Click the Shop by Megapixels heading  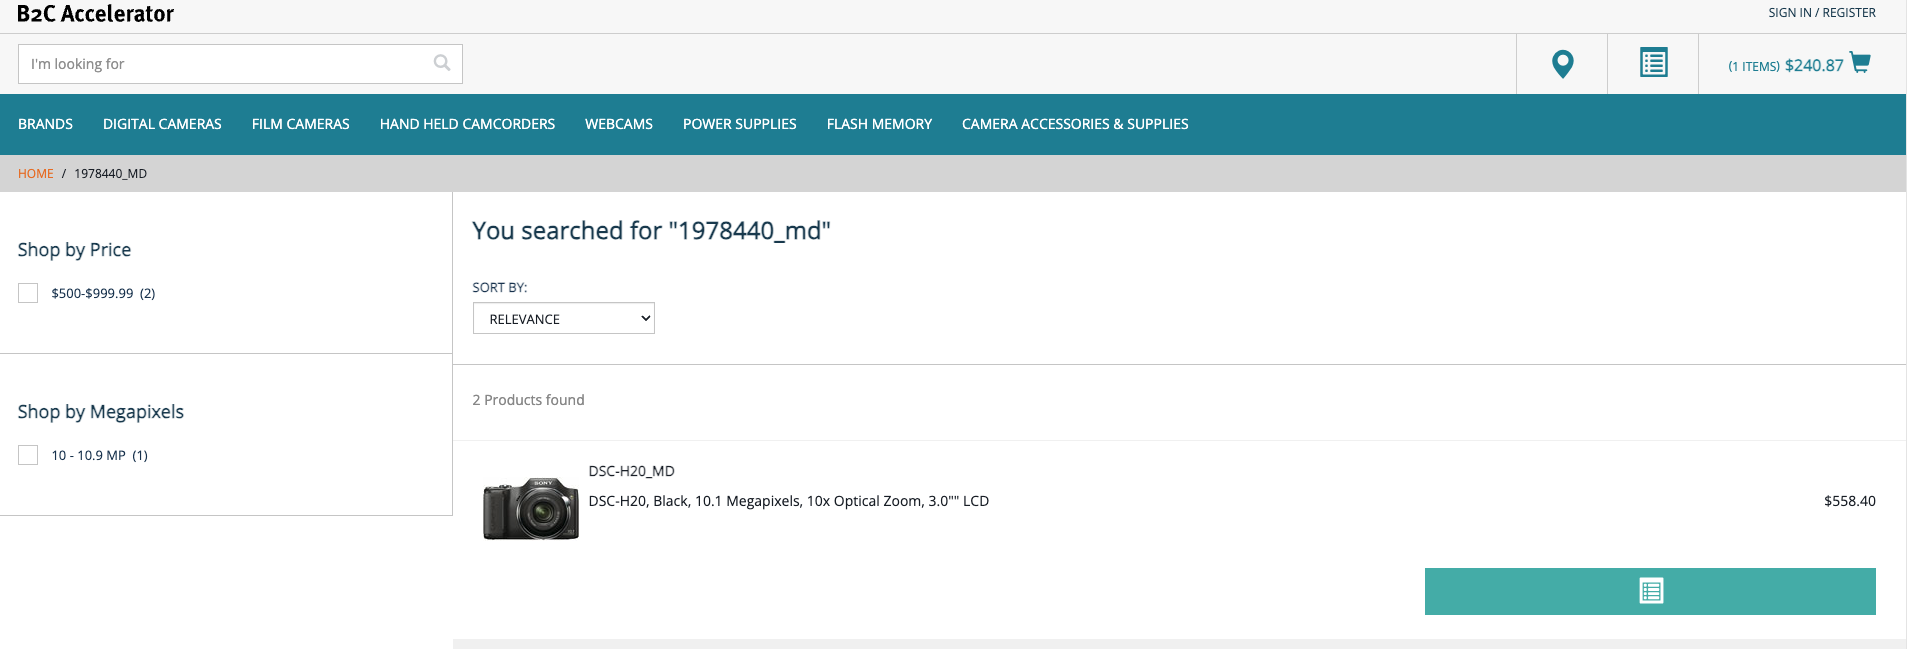pyautogui.click(x=101, y=412)
